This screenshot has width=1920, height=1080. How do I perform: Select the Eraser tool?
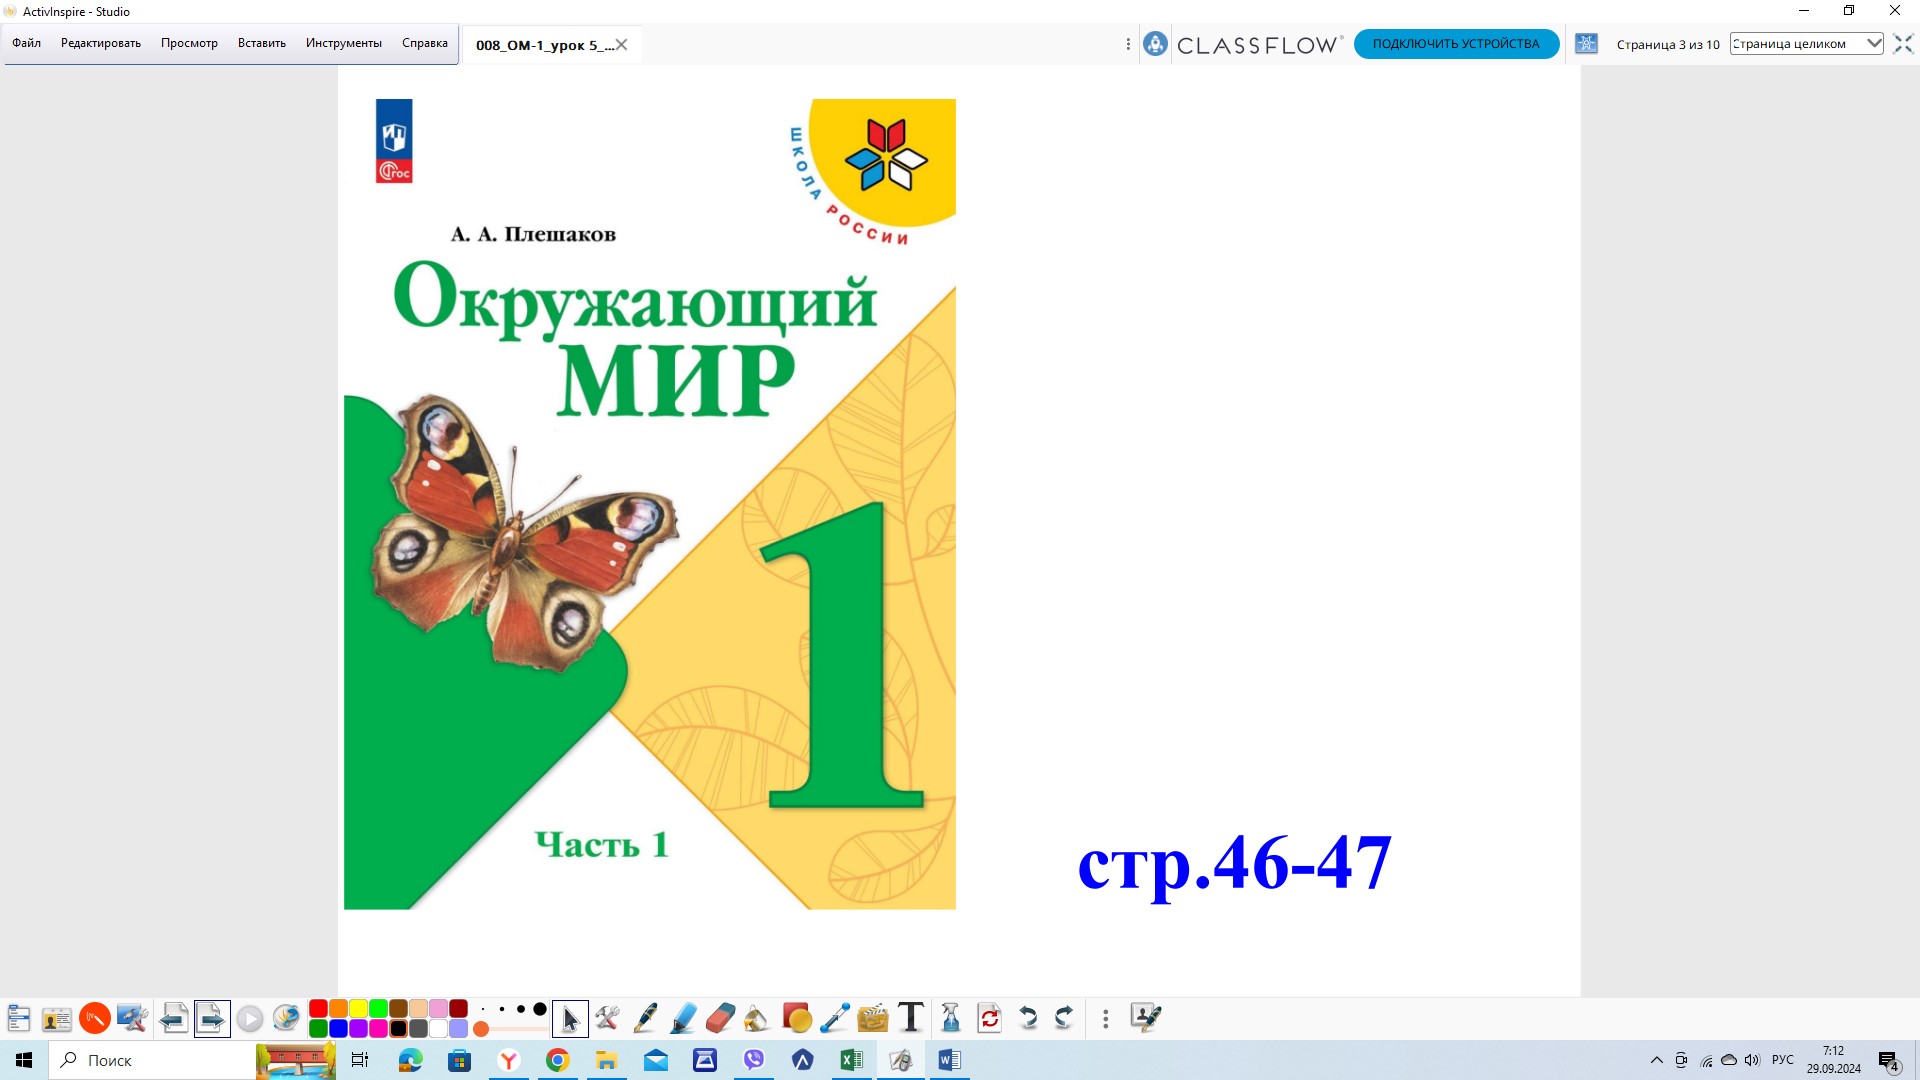pyautogui.click(x=720, y=1019)
